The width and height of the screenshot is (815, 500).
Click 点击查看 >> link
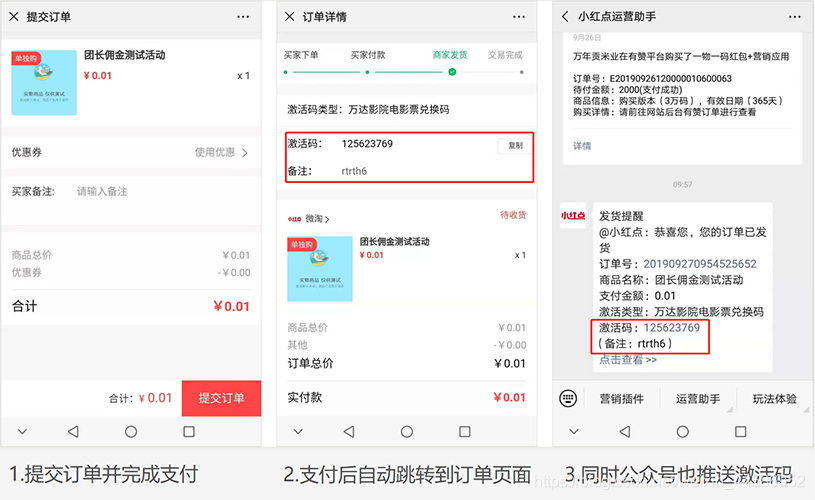[628, 360]
